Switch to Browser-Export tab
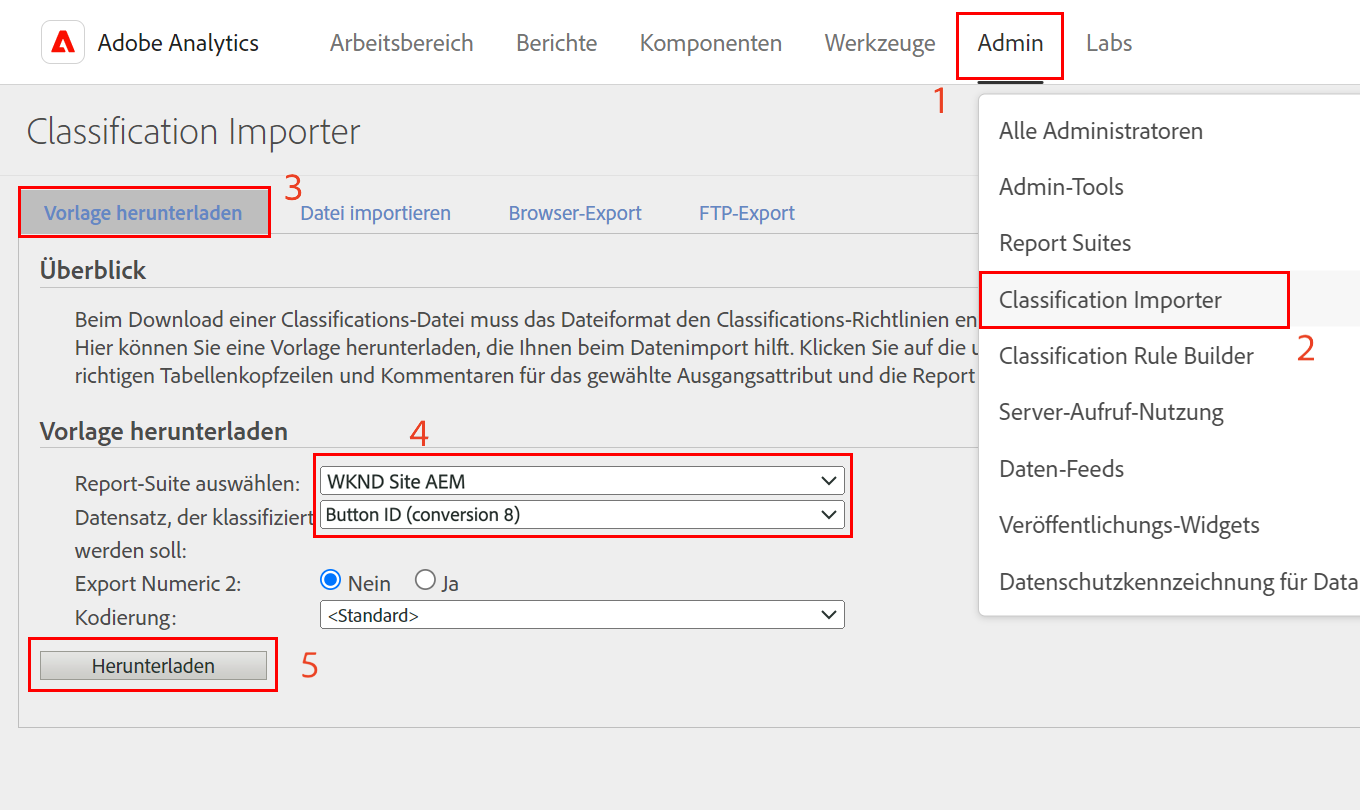Screen dimensions: 1360x810 [x=575, y=213]
